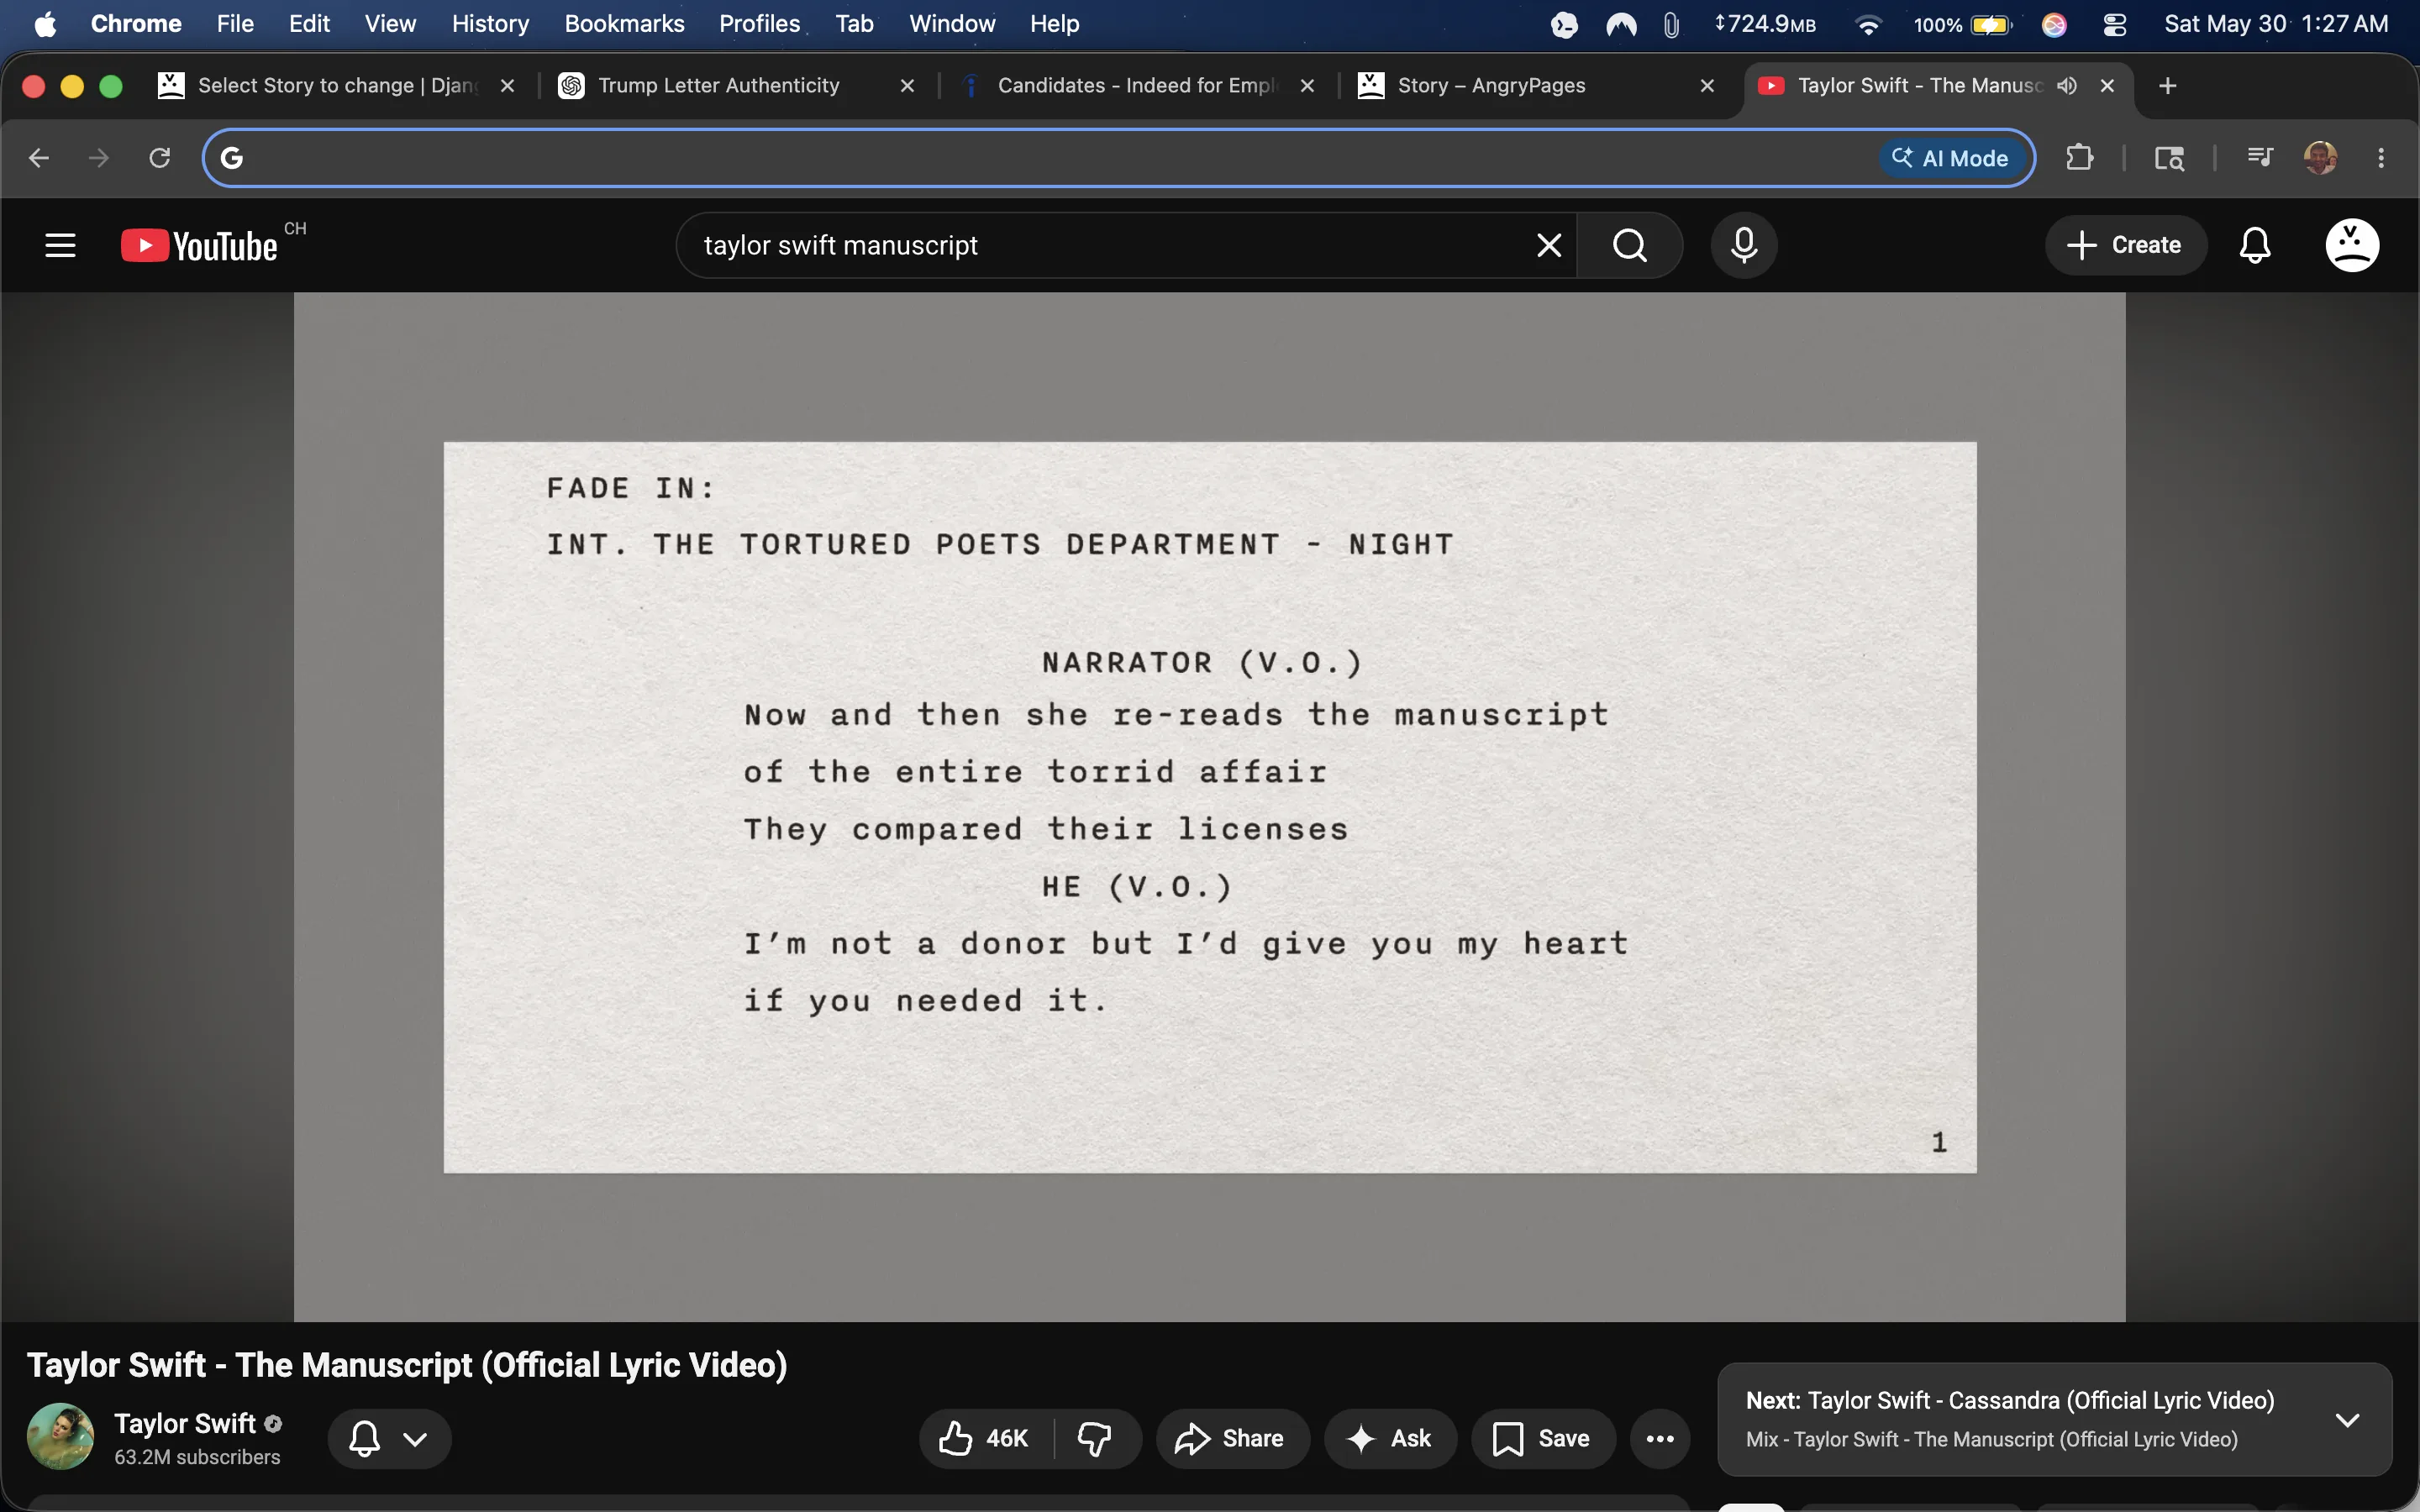
Task: Reload the current page
Action: (159, 158)
